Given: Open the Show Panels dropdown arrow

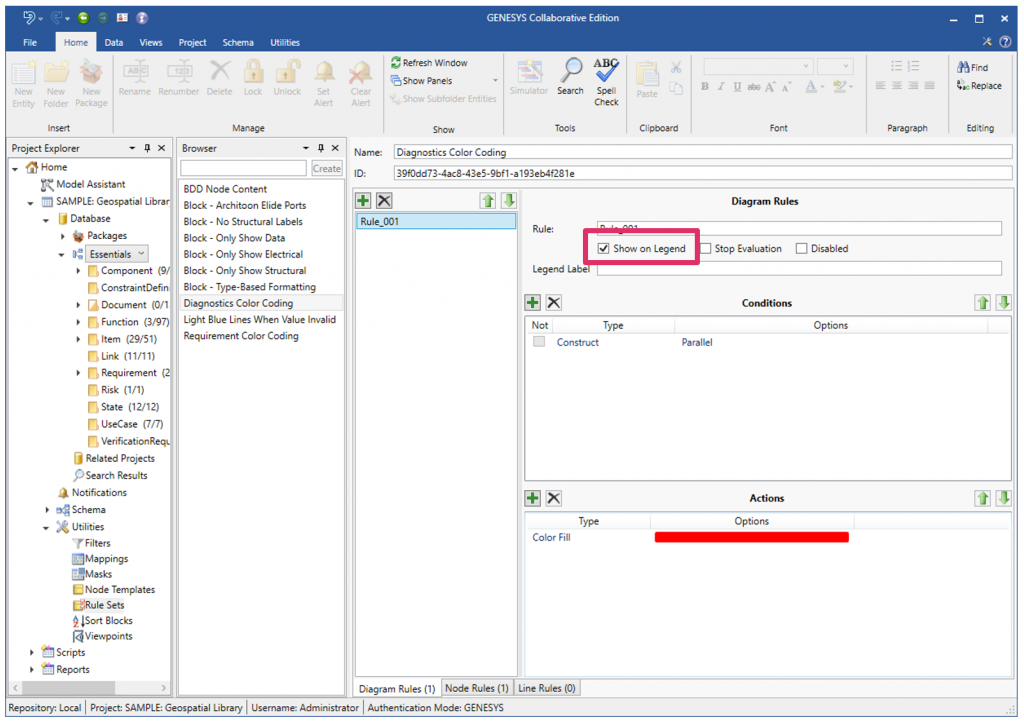Looking at the screenshot, I should pos(495,80).
